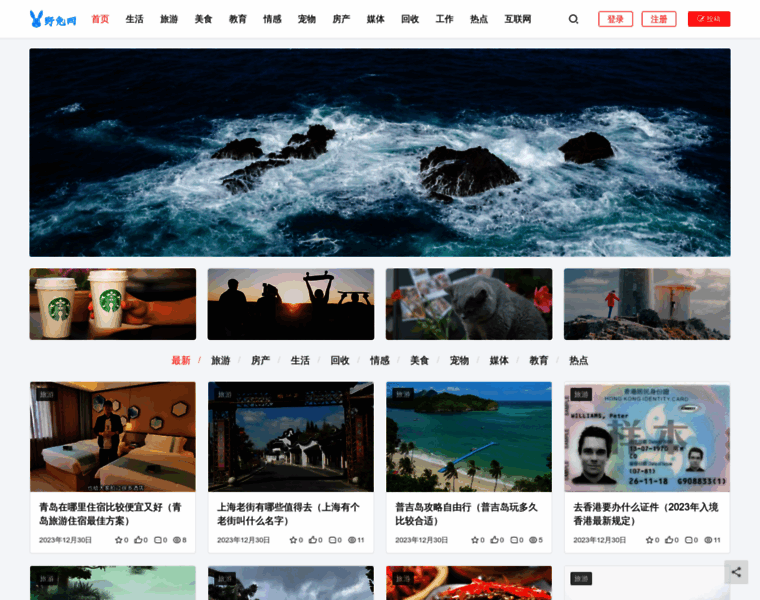Open the hotel room article image

point(113,437)
